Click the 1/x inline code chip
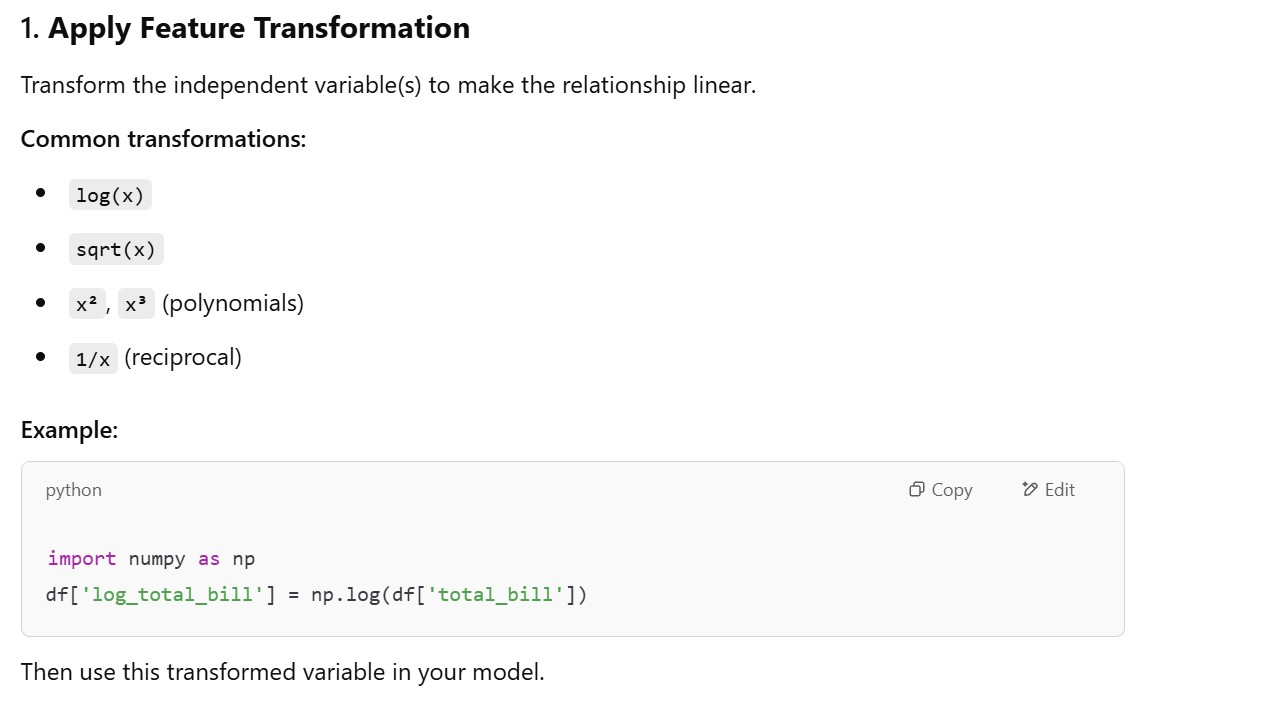Screen dimensions: 1273x724 [93, 358]
